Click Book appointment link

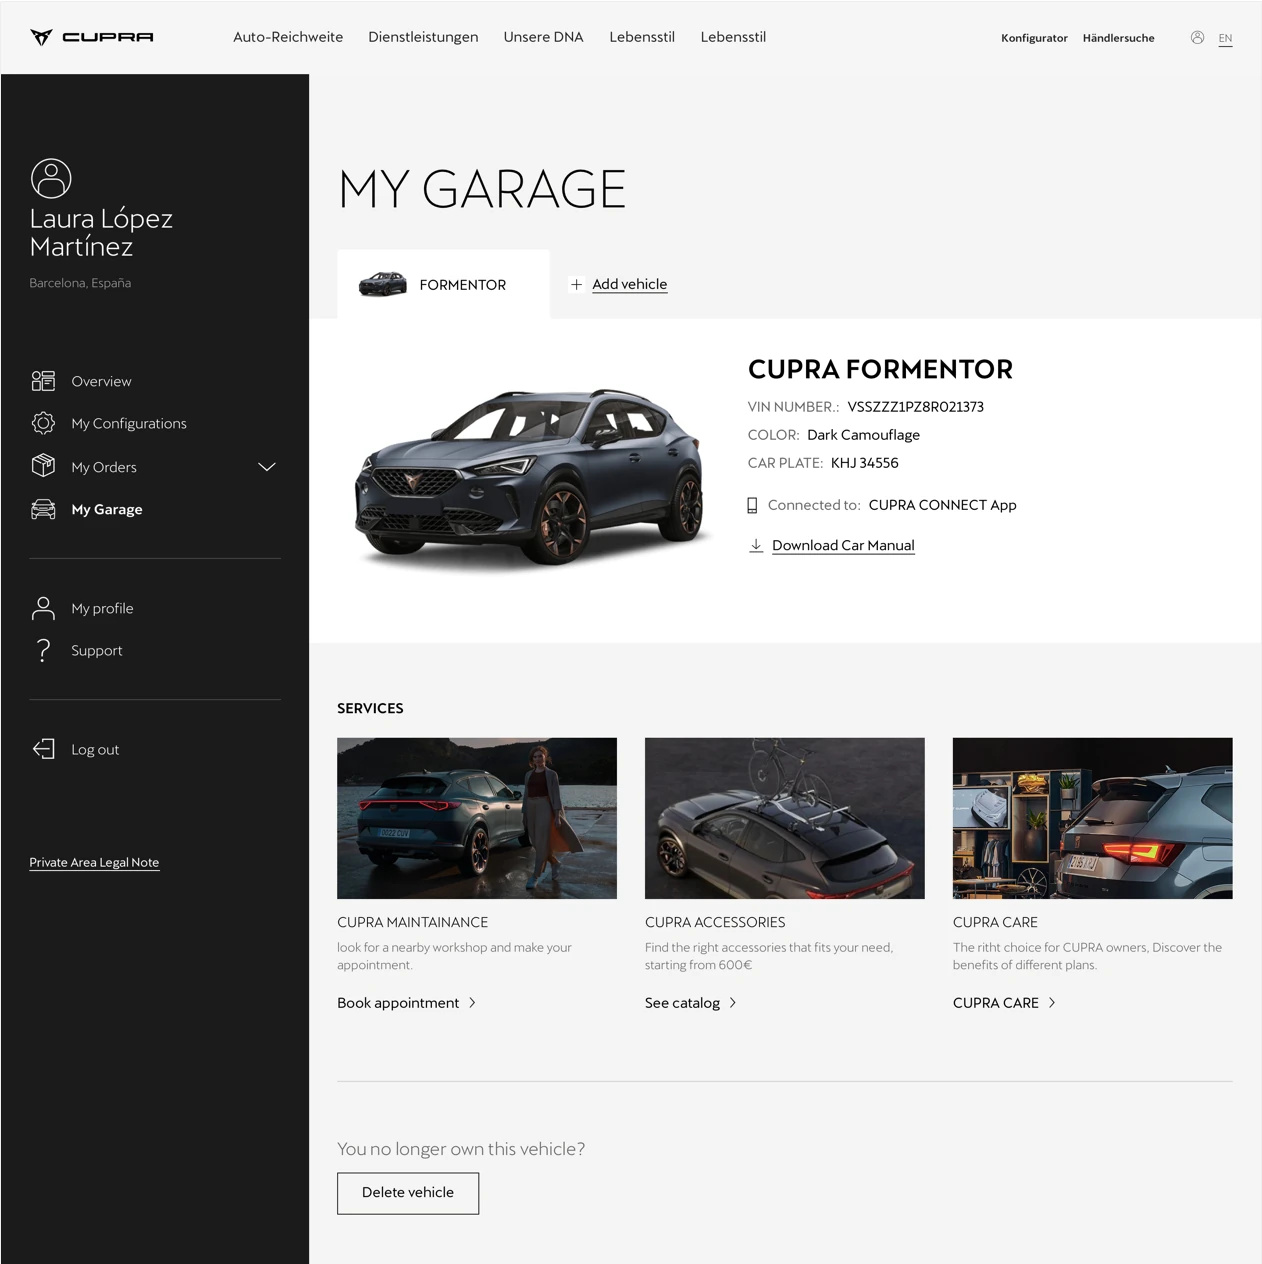[398, 1002]
